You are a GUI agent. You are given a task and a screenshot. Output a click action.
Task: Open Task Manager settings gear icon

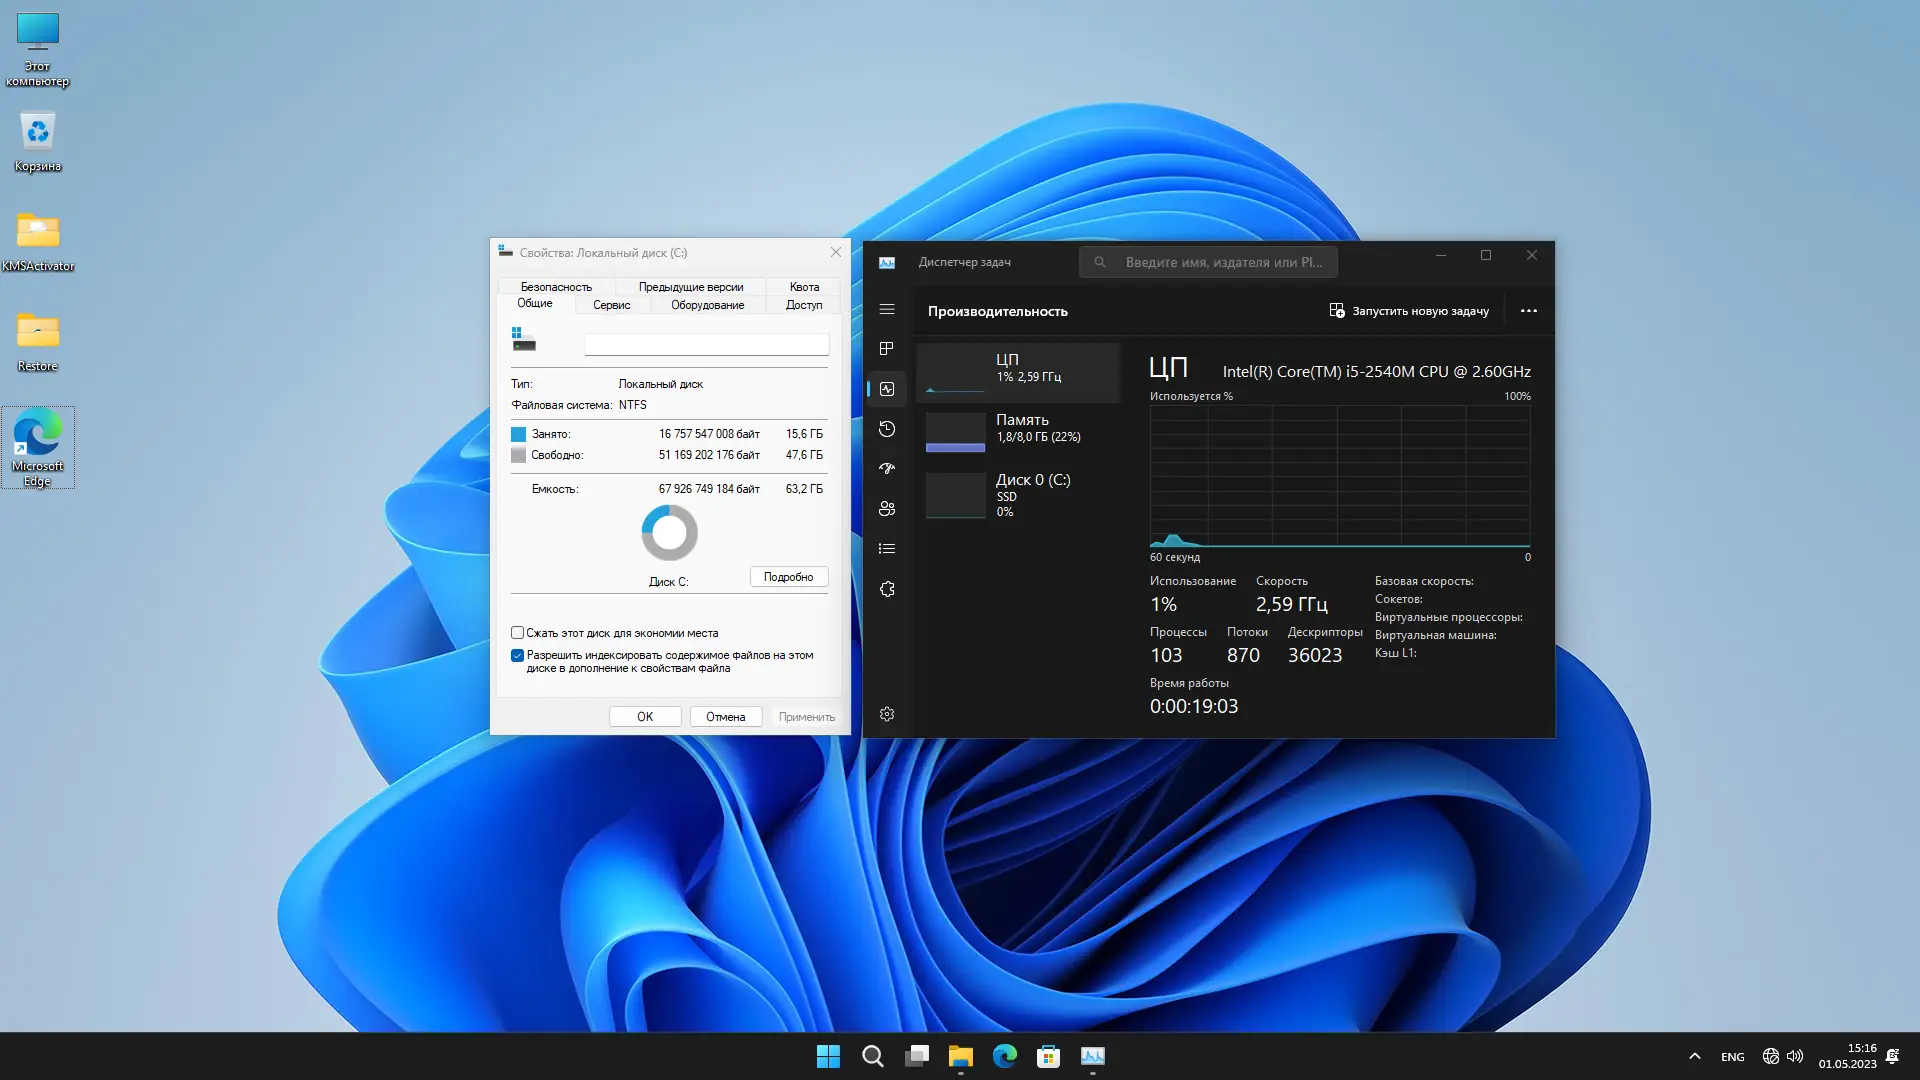tap(886, 714)
